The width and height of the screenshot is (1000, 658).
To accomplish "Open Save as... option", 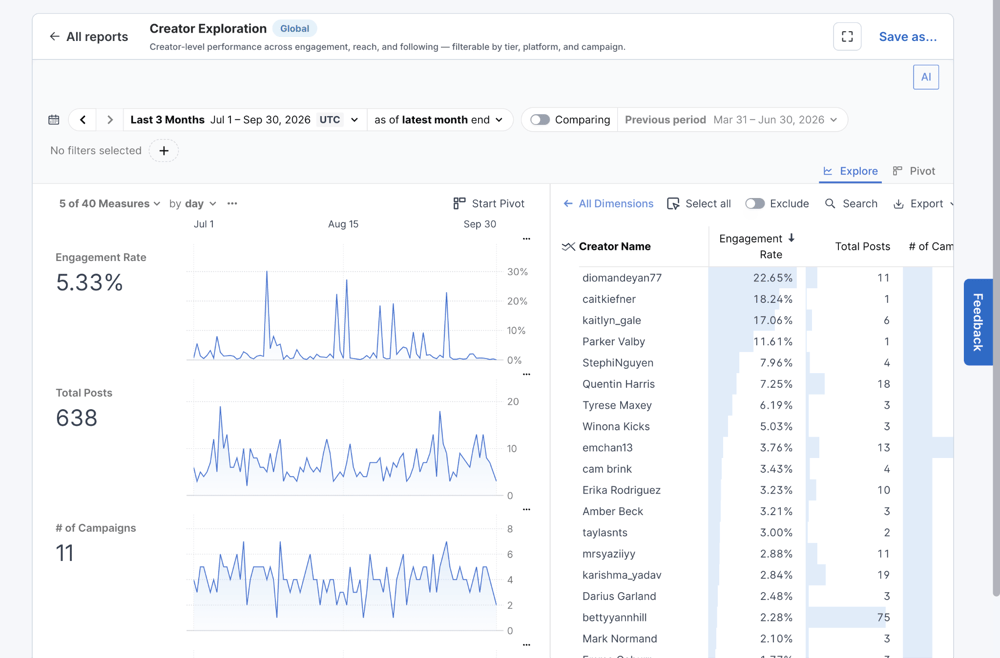I will point(908,36).
